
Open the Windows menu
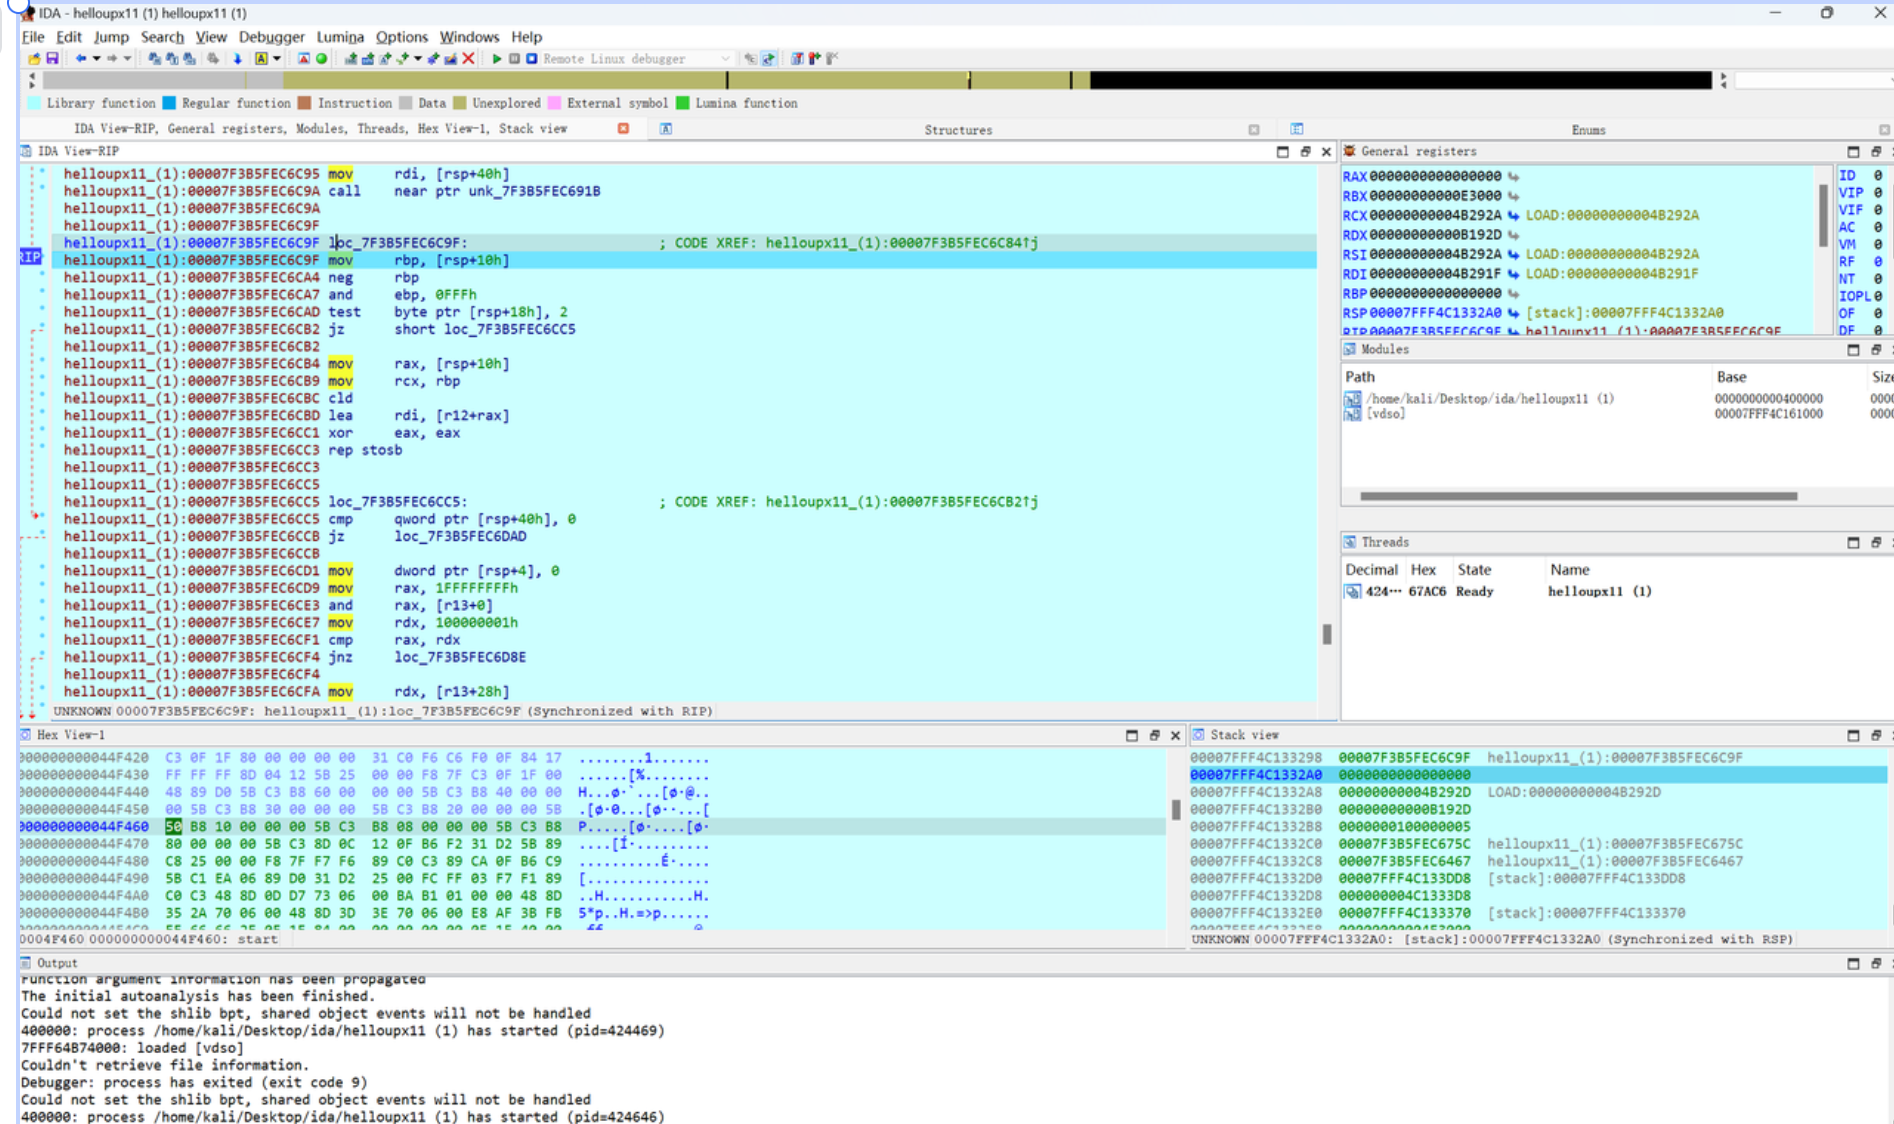(x=469, y=37)
